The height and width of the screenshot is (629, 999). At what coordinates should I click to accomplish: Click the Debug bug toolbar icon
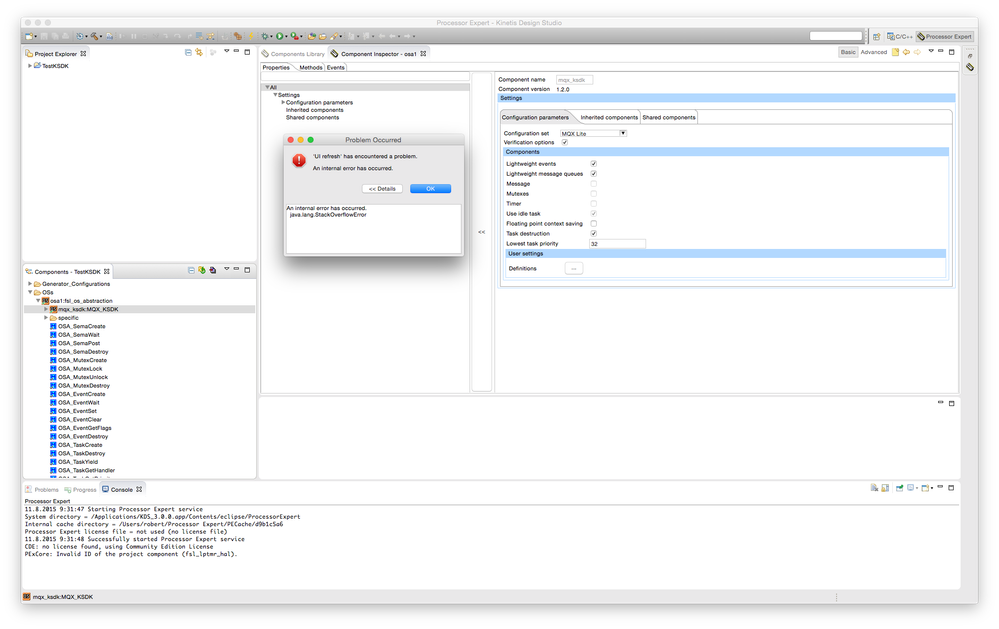point(265,36)
